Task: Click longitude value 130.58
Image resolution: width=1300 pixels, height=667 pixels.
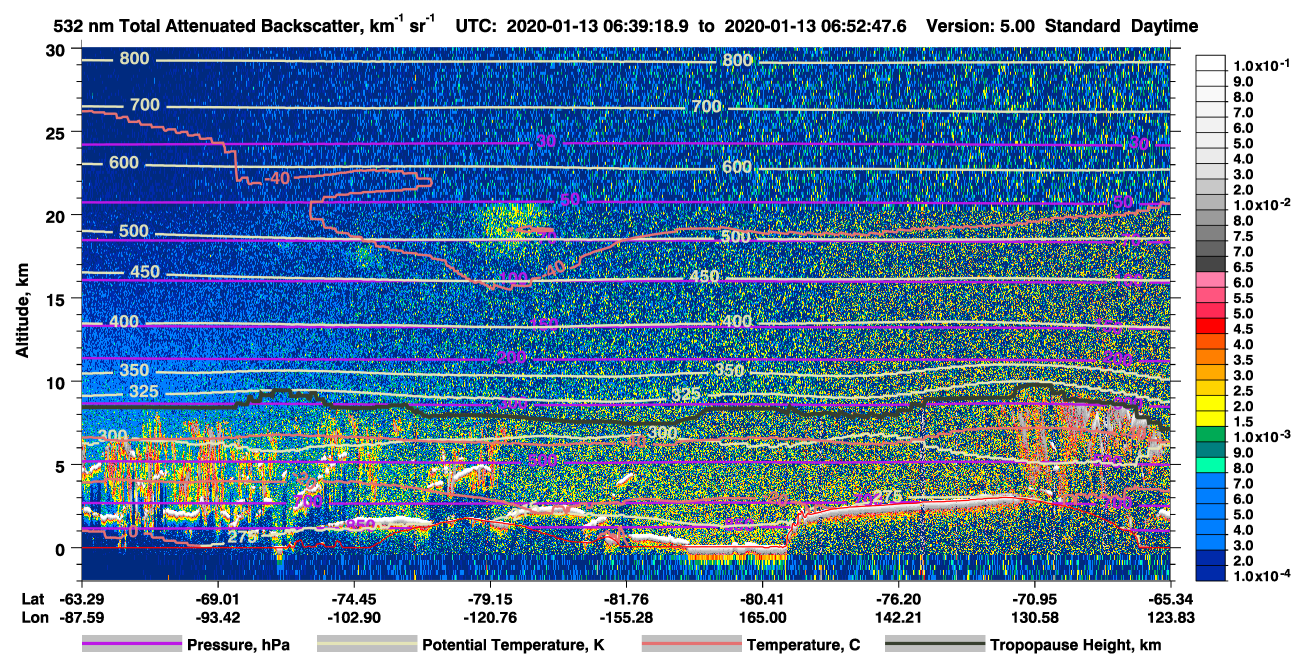Action: click(1034, 617)
